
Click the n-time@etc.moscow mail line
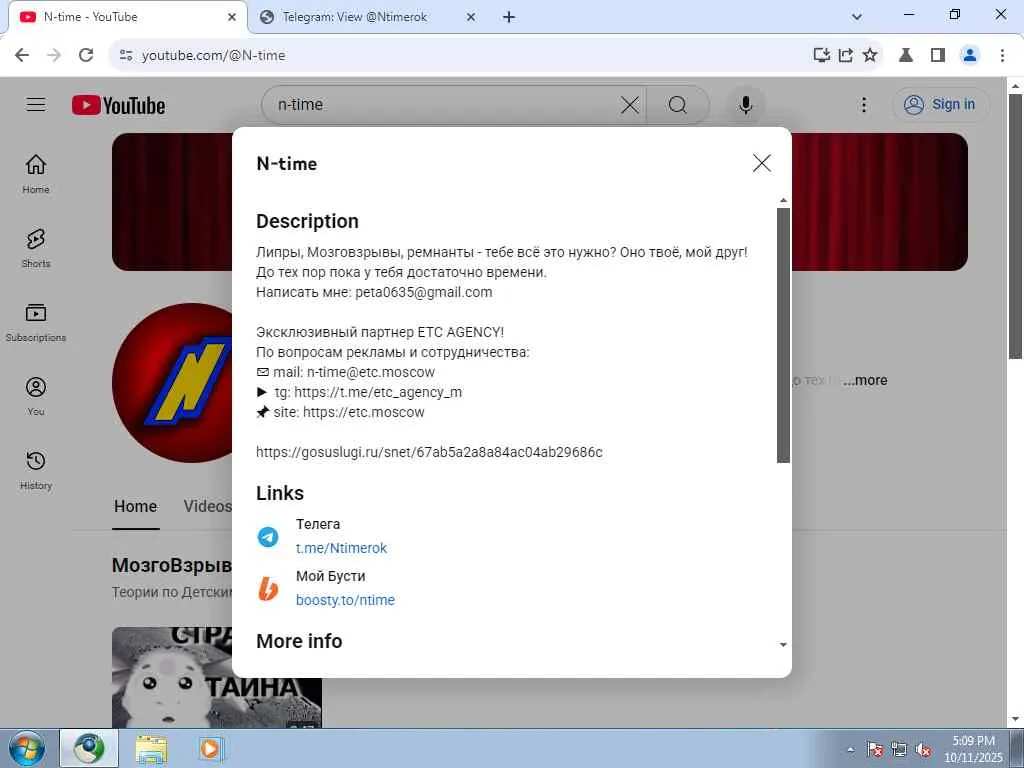[x=345, y=372]
